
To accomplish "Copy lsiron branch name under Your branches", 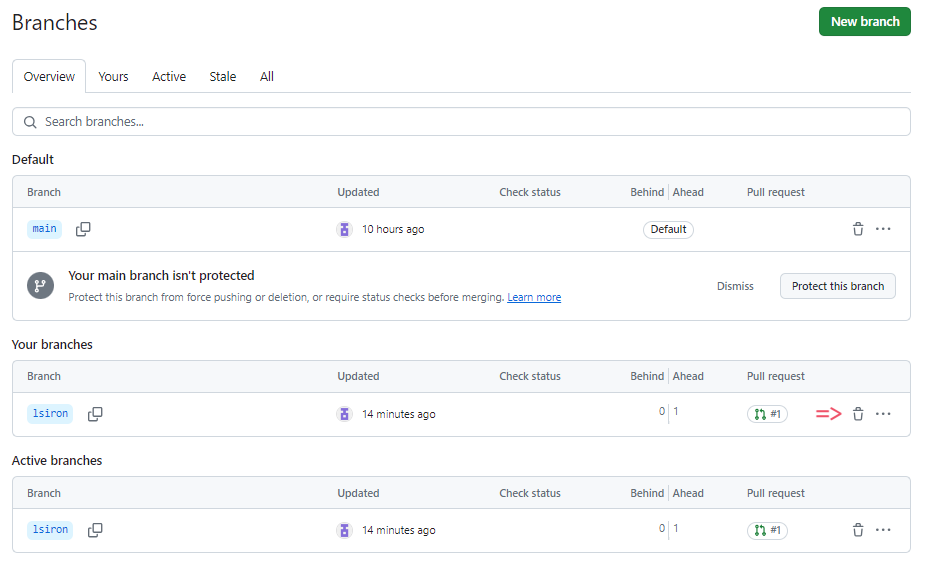I will [x=95, y=414].
